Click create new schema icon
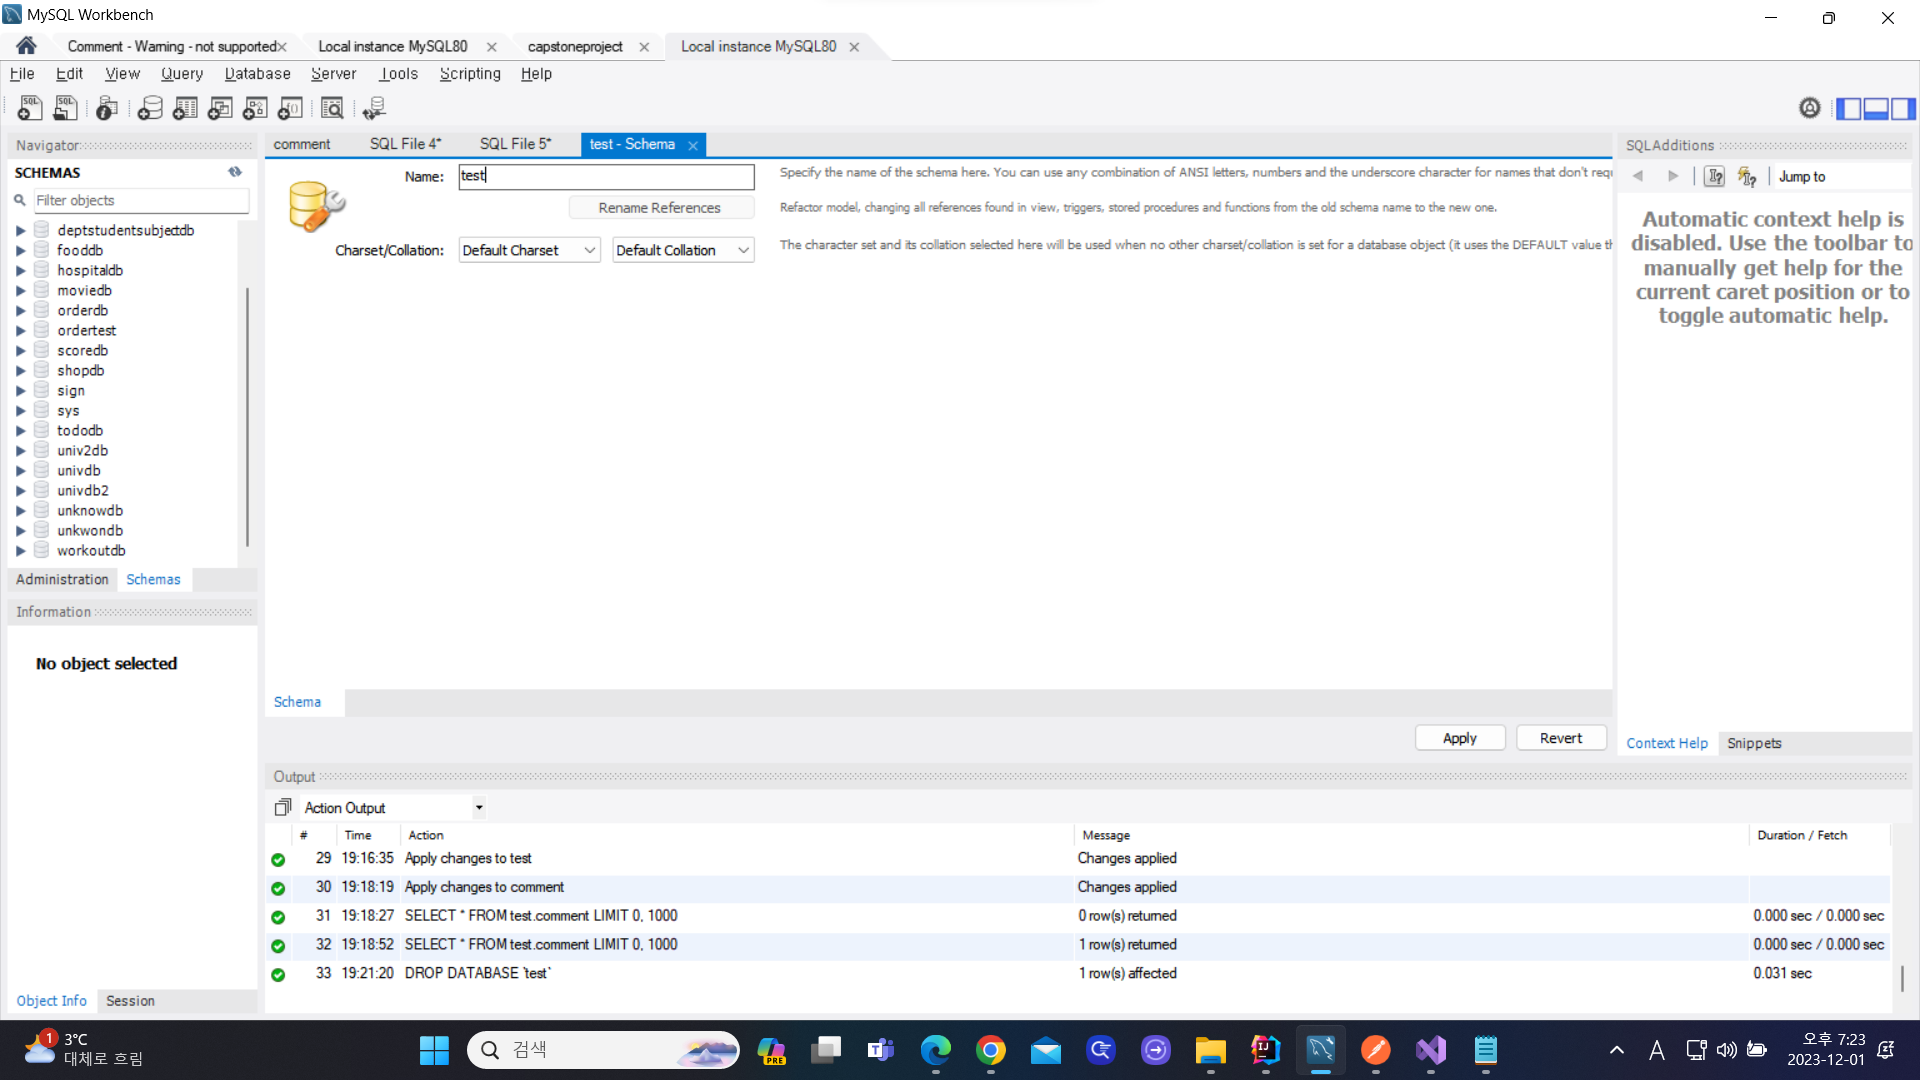Image resolution: width=1920 pixels, height=1080 pixels. click(x=150, y=108)
